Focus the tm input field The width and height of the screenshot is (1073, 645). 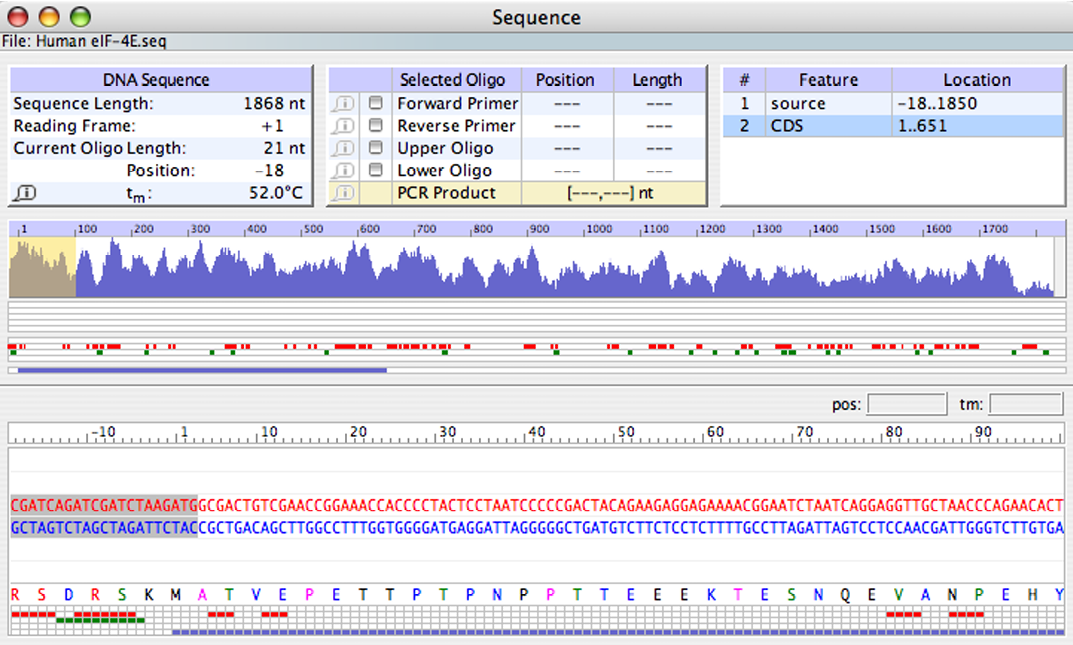pyautogui.click(x=1026, y=404)
